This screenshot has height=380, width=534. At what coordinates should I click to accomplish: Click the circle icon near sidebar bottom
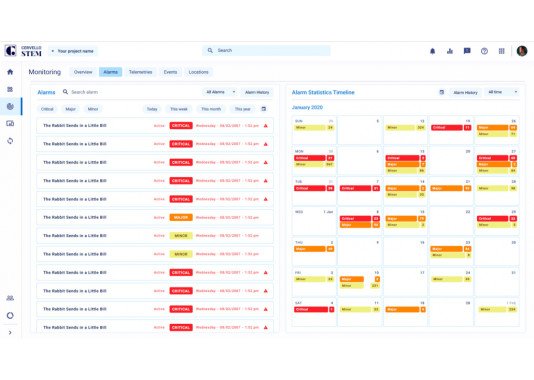click(x=10, y=315)
